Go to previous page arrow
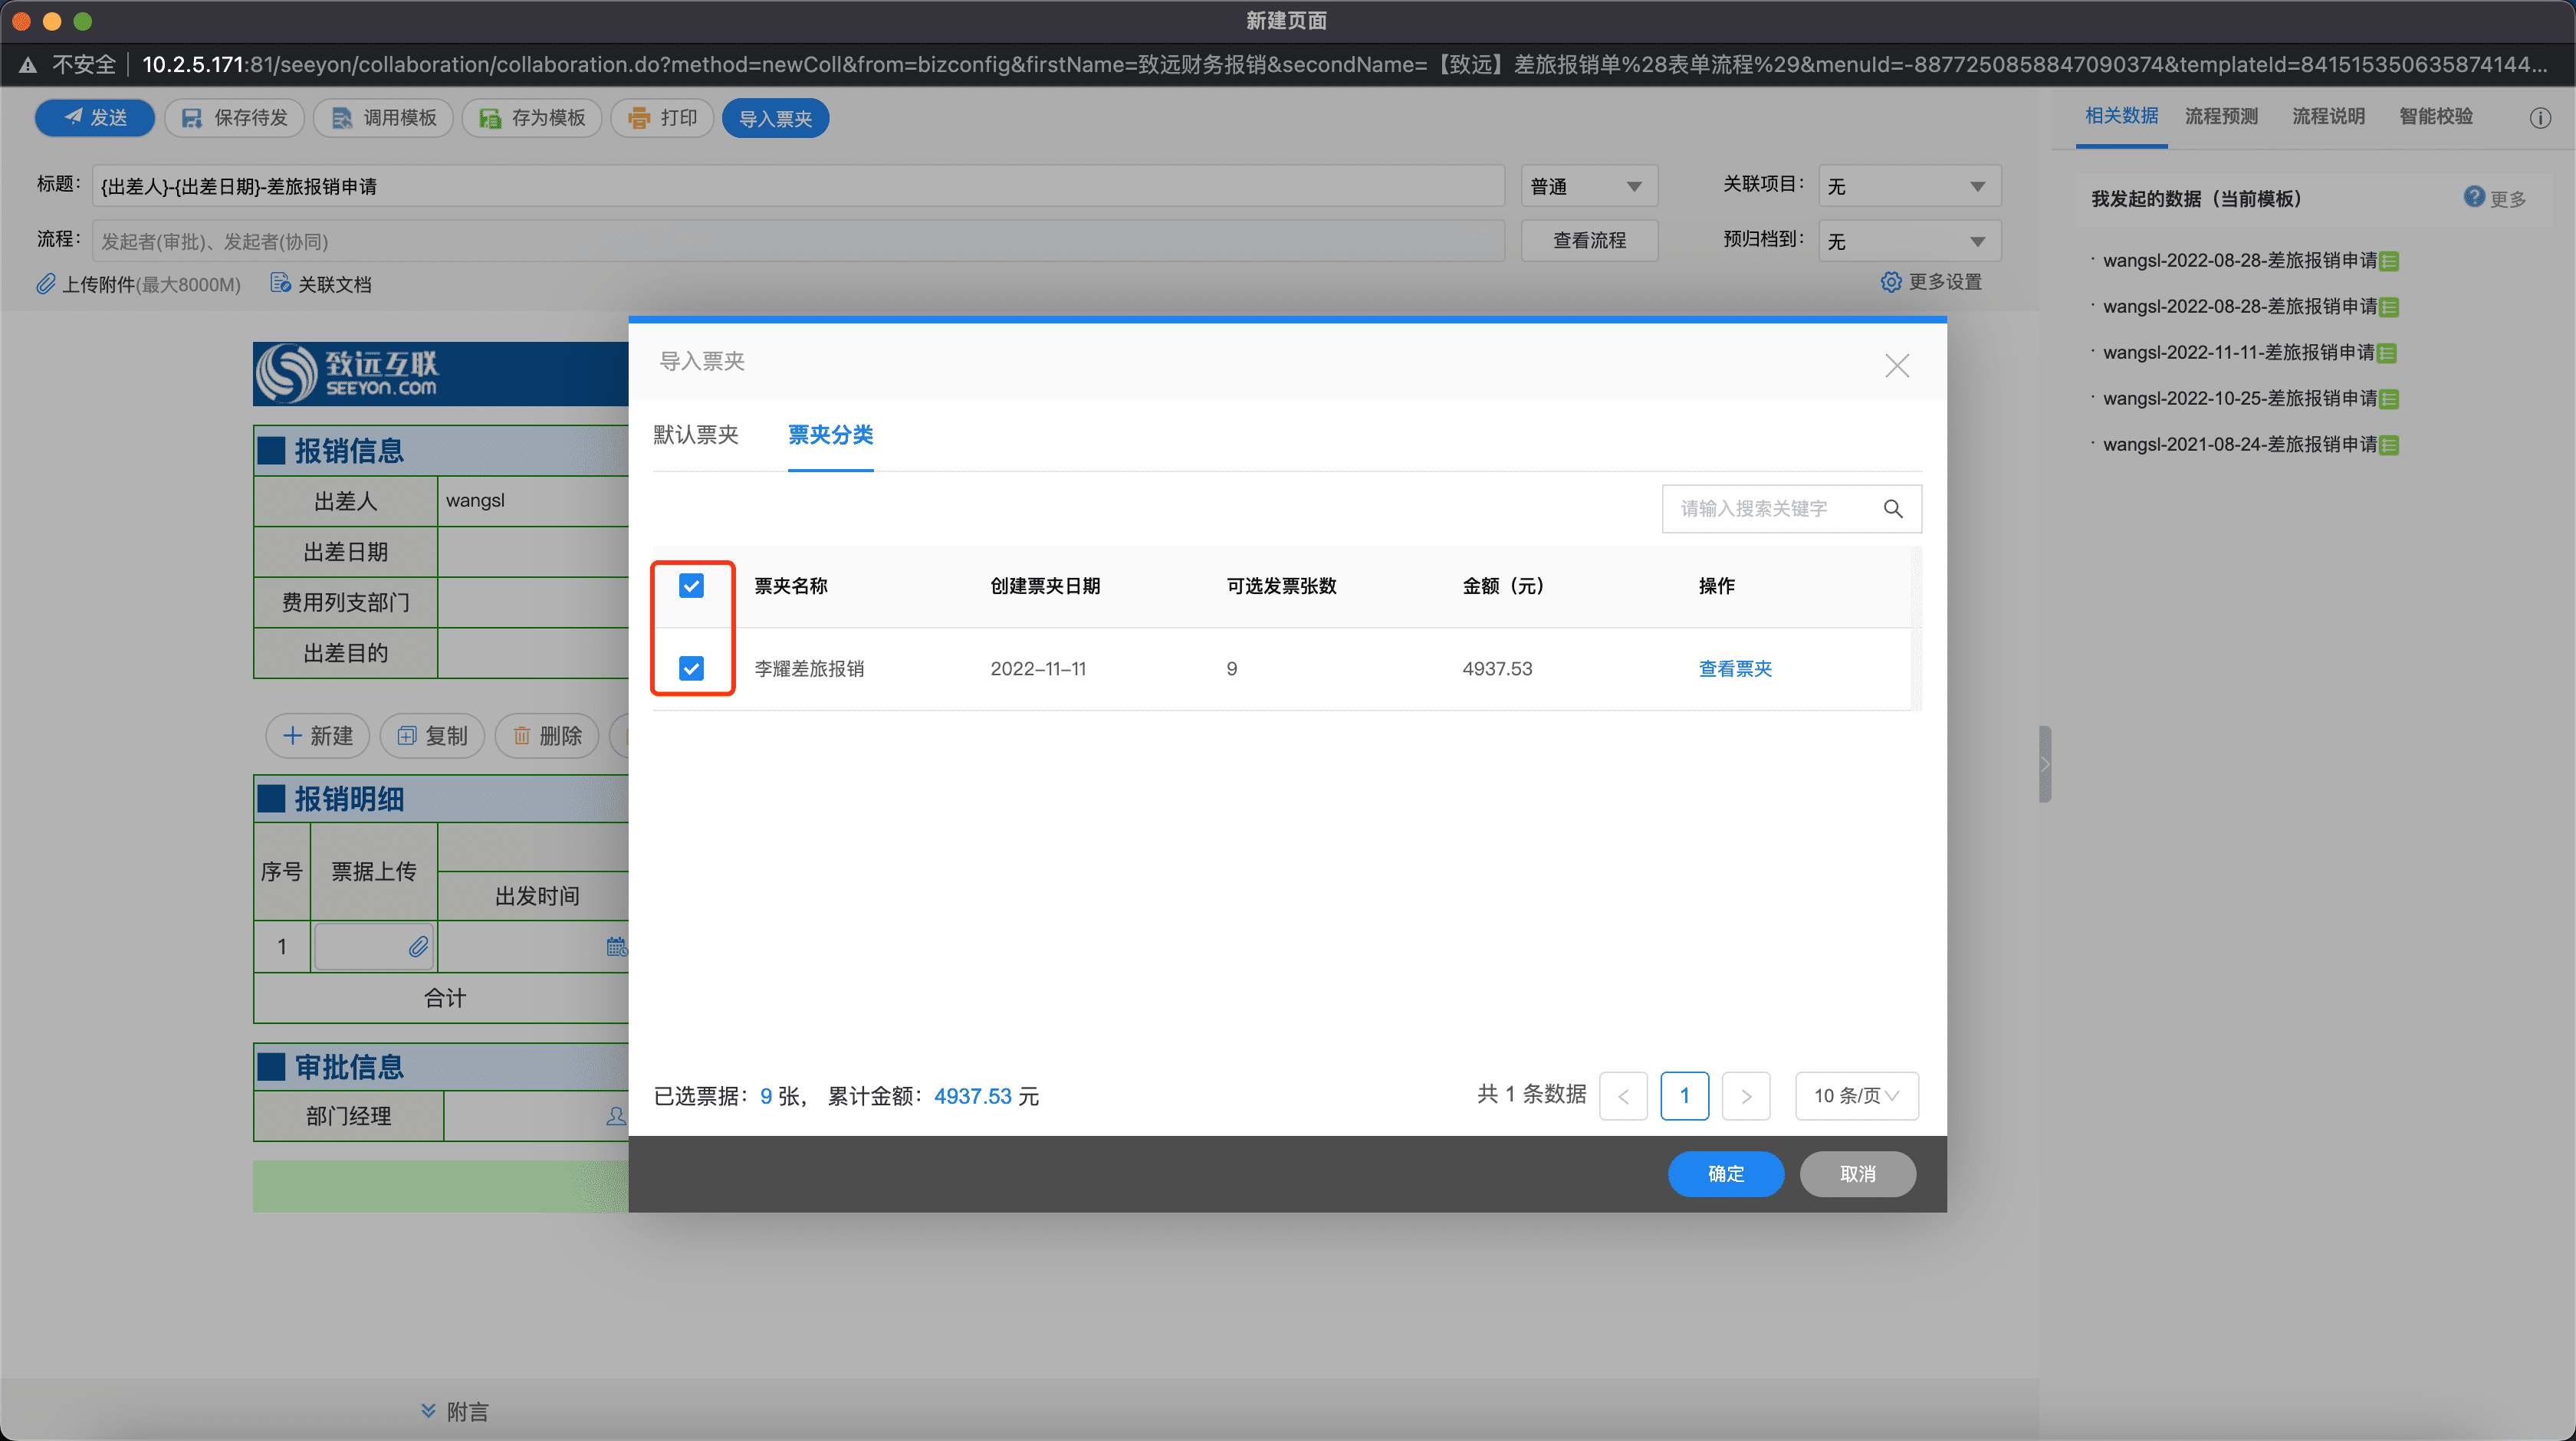Screen dimensions: 2576x1441 [1623, 1096]
